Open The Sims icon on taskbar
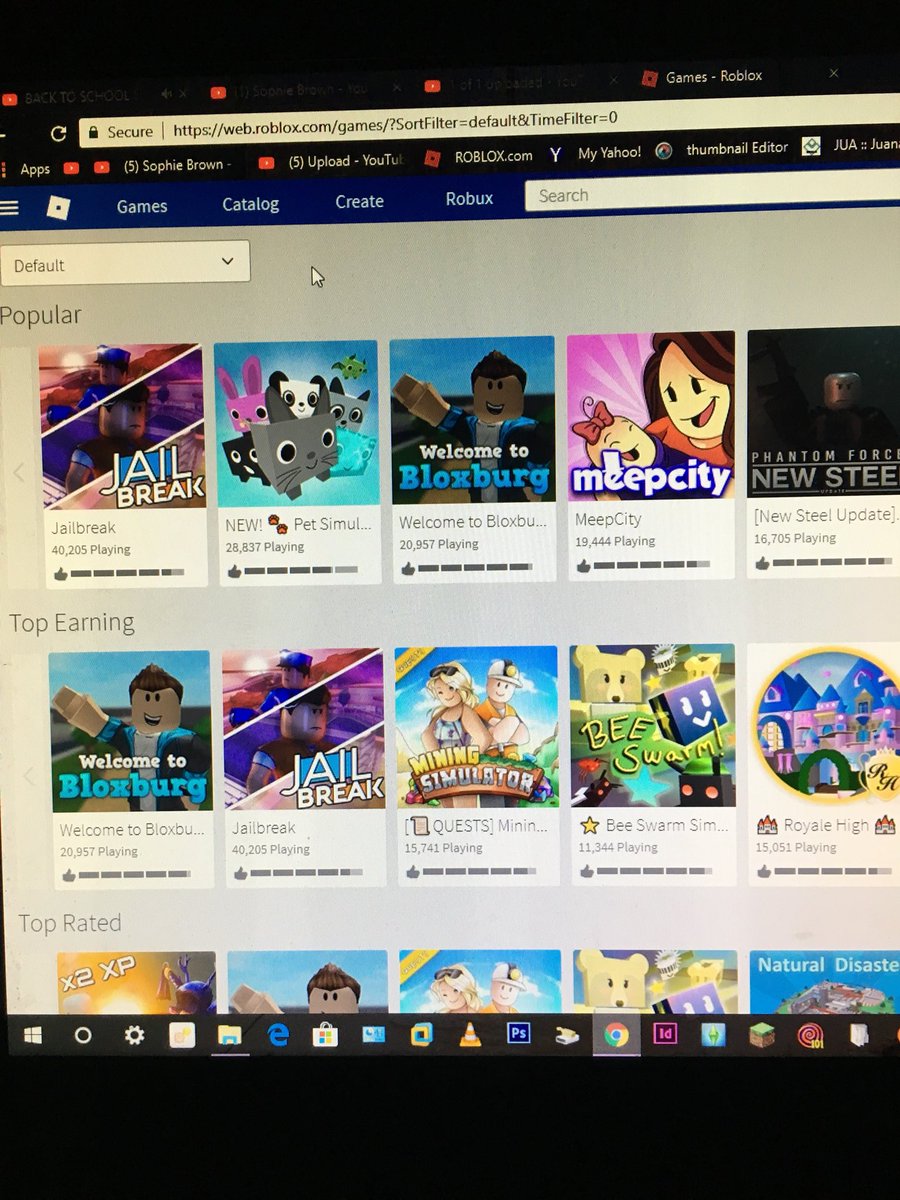The height and width of the screenshot is (1200, 900). [x=713, y=1034]
